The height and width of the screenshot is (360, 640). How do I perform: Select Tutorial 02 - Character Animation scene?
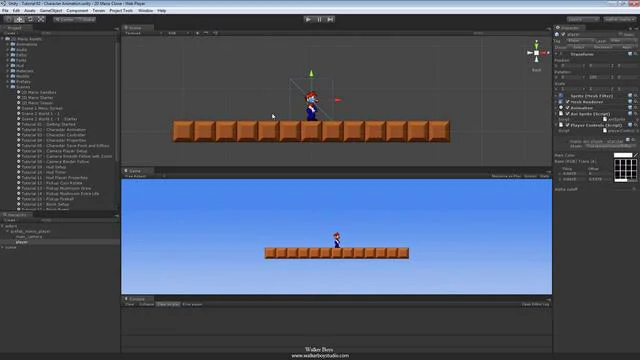click(53, 129)
